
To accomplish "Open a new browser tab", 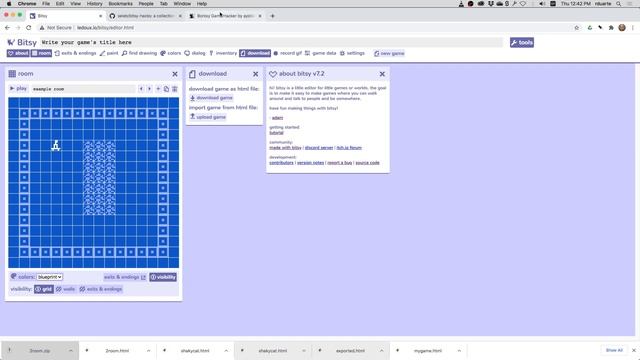I will tap(272, 16).
